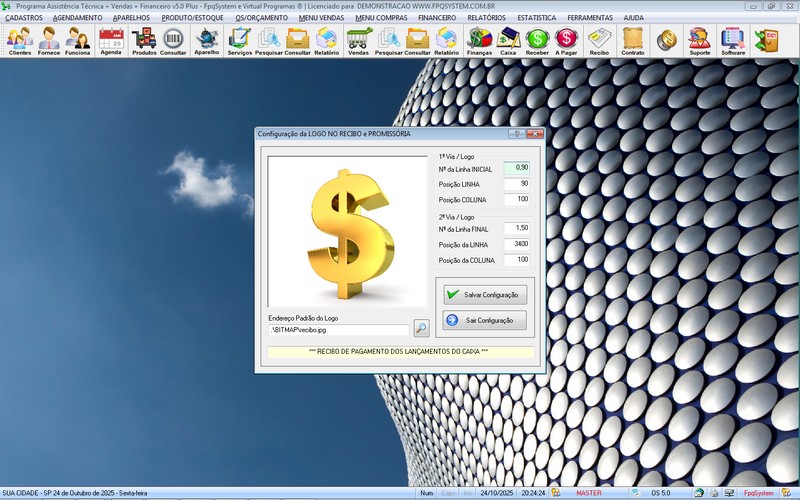Screen dimensions: 800x500
Task: Open the Caixa cash book icon
Action: 508,41
